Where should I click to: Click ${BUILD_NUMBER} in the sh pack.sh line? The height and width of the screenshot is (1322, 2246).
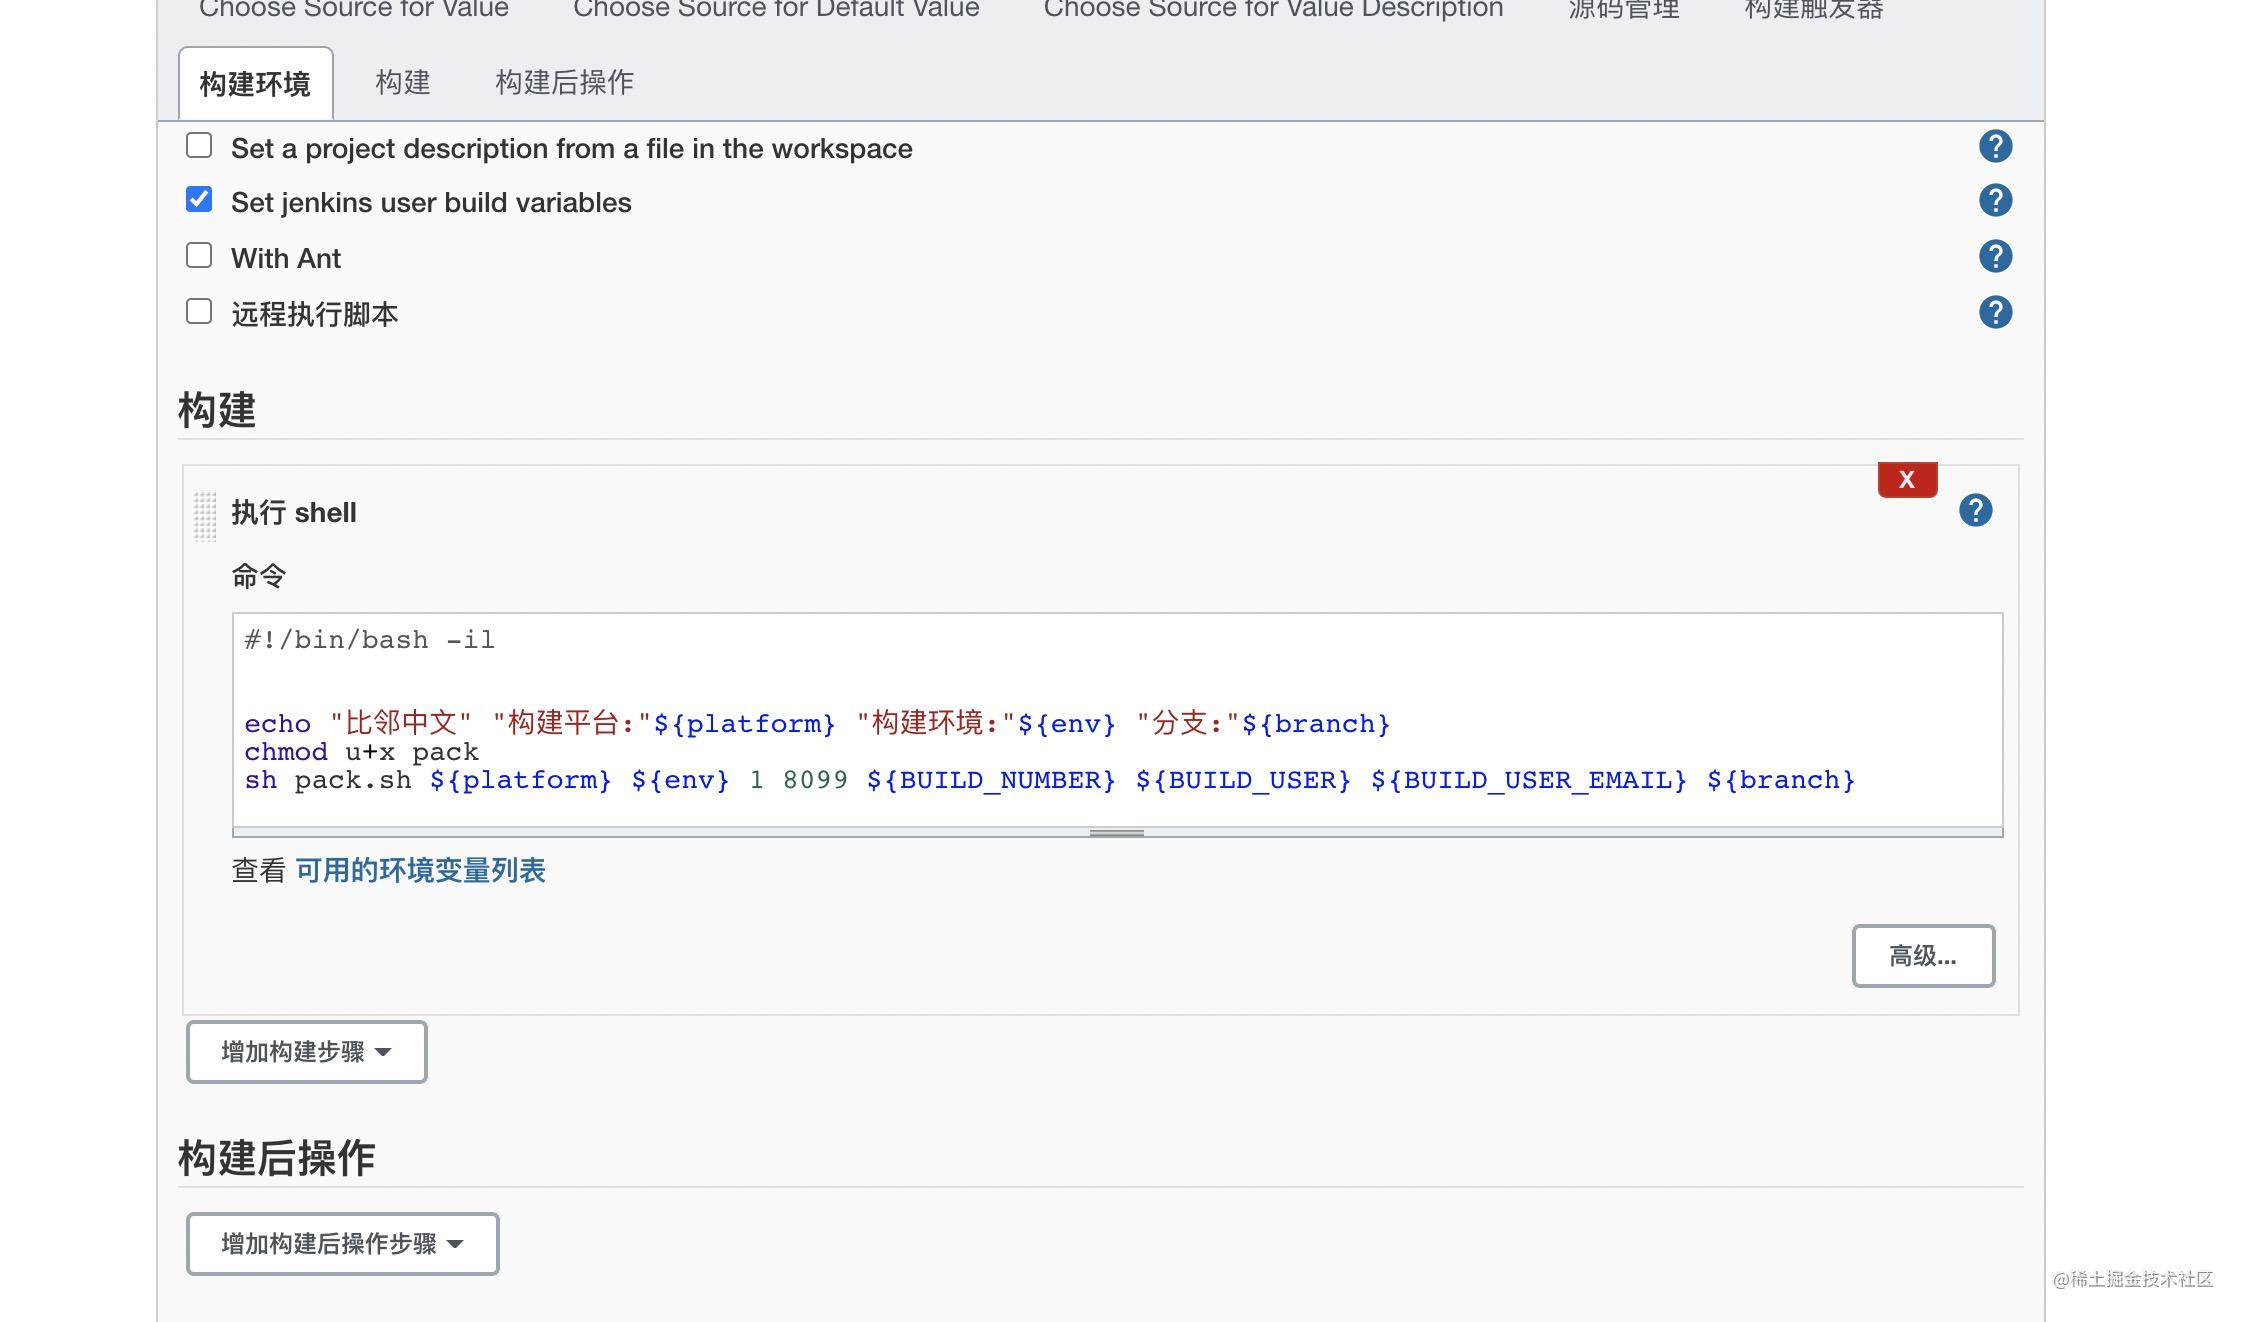point(990,780)
